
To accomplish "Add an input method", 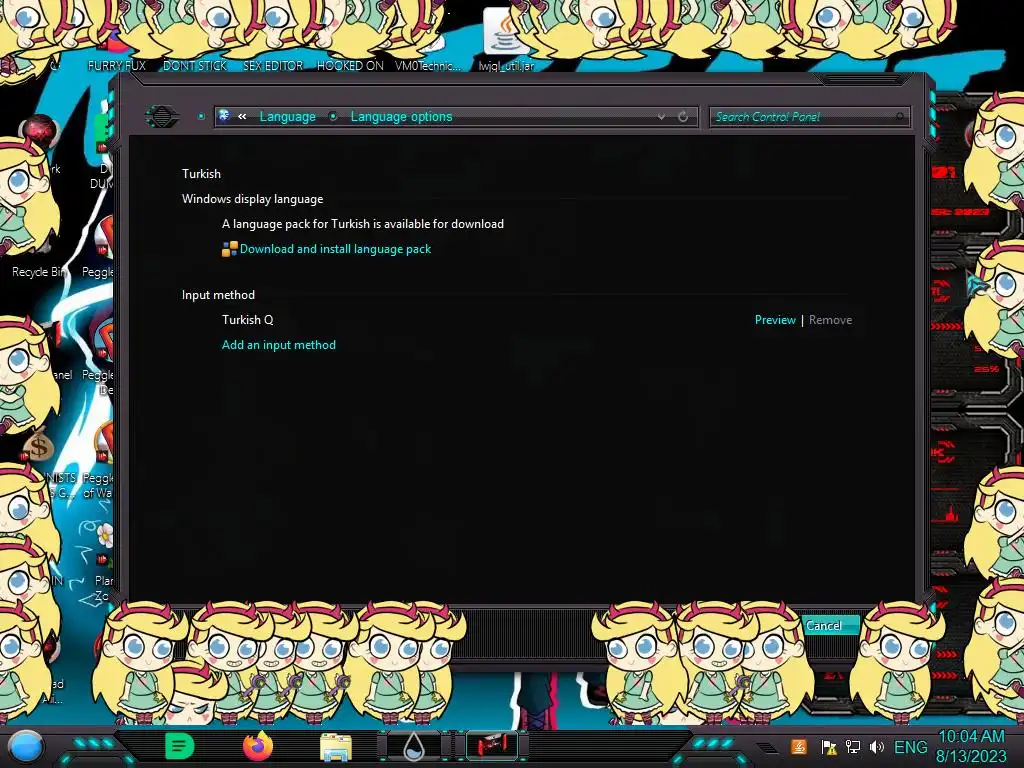I will pyautogui.click(x=279, y=345).
